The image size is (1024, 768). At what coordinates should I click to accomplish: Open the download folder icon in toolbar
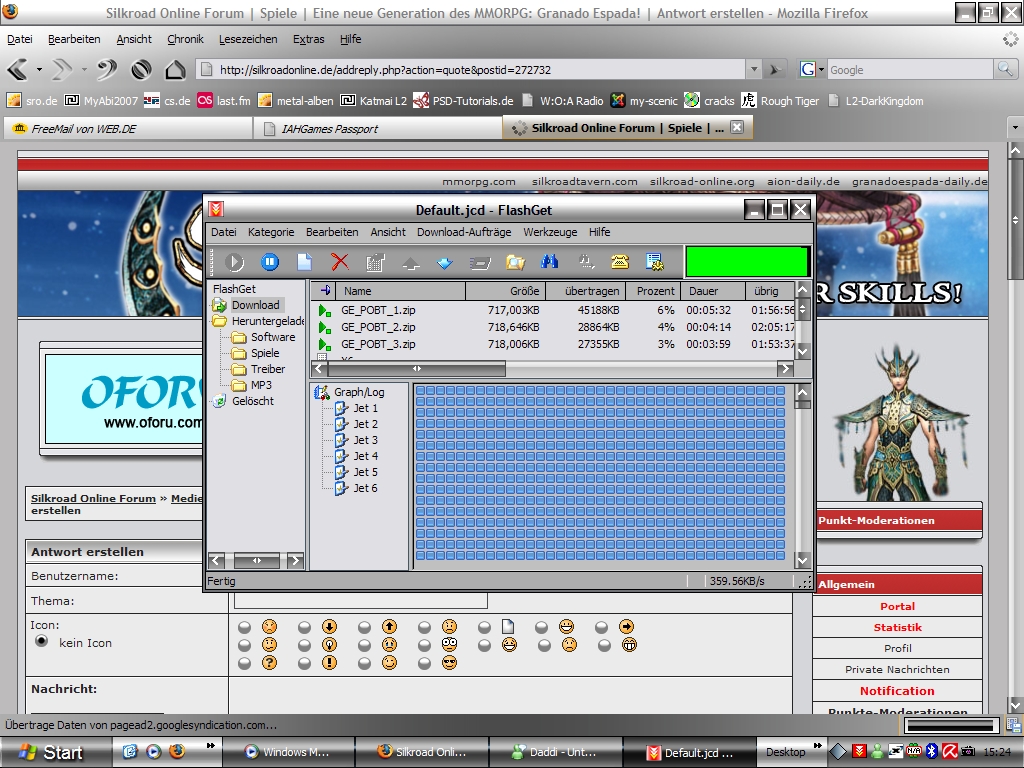pos(515,262)
